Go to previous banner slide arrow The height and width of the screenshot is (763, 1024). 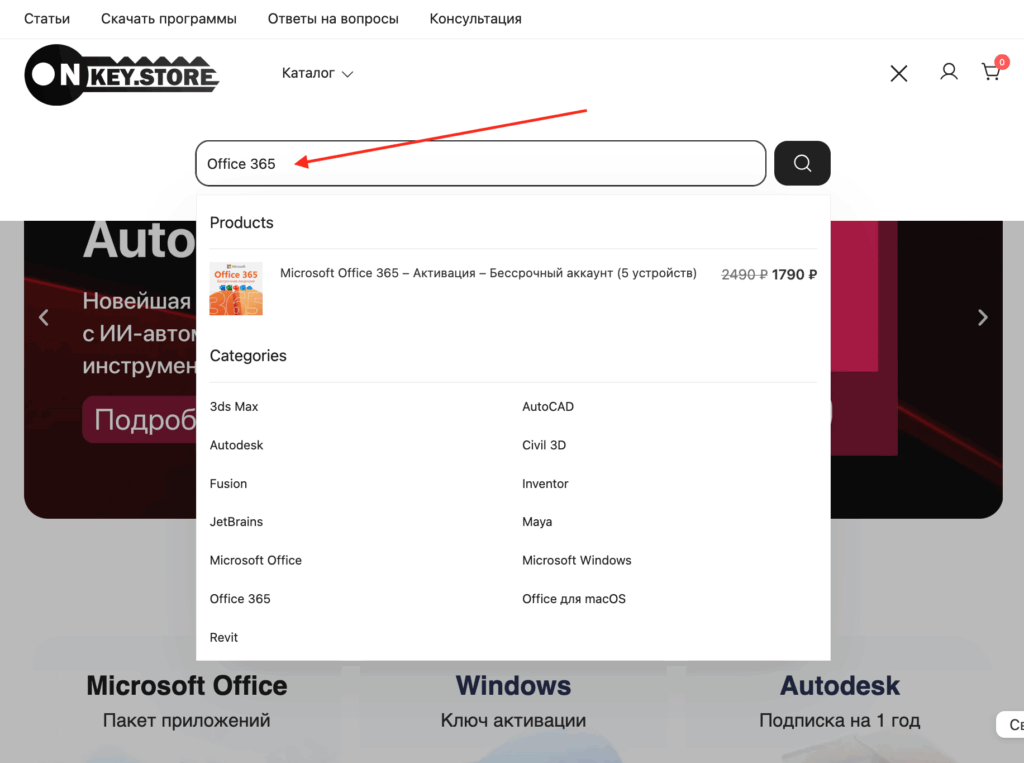44,318
